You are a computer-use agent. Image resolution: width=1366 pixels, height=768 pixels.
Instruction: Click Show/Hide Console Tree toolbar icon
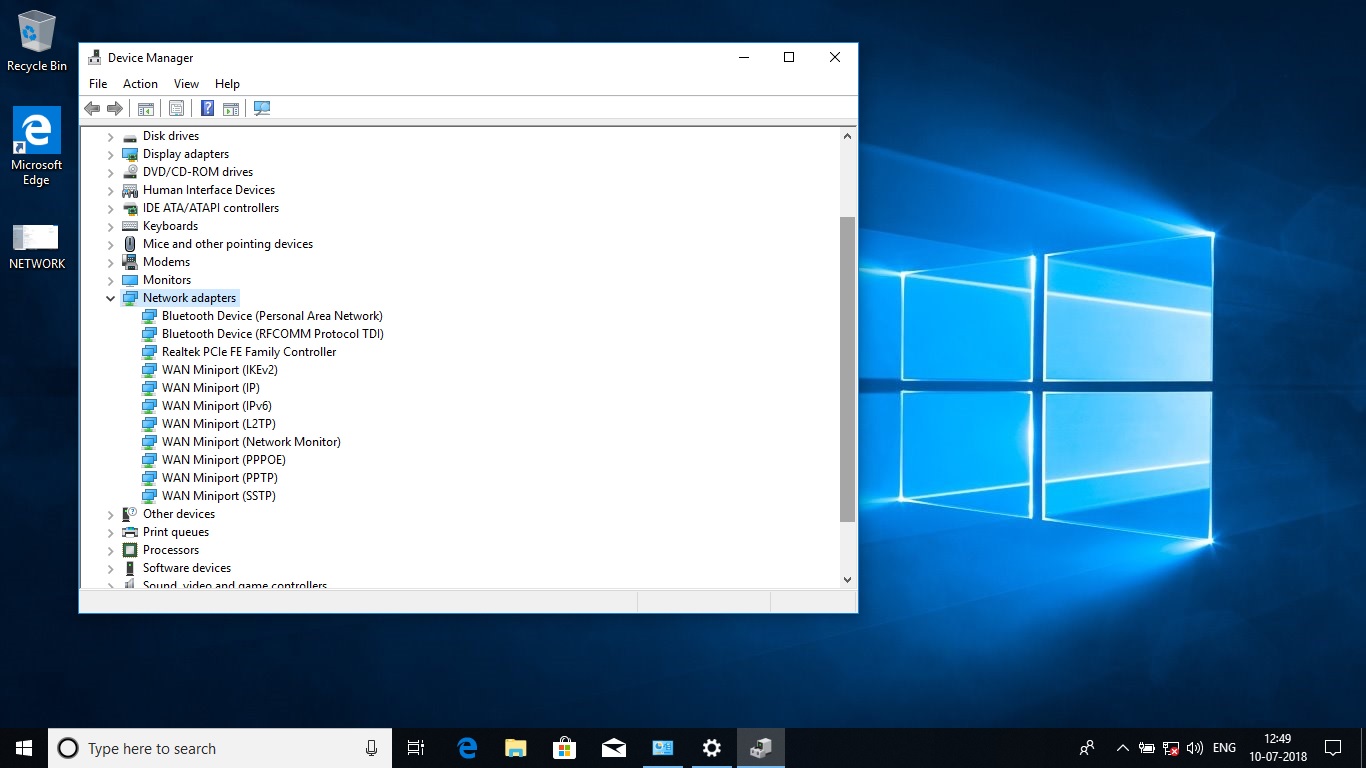tap(146, 108)
